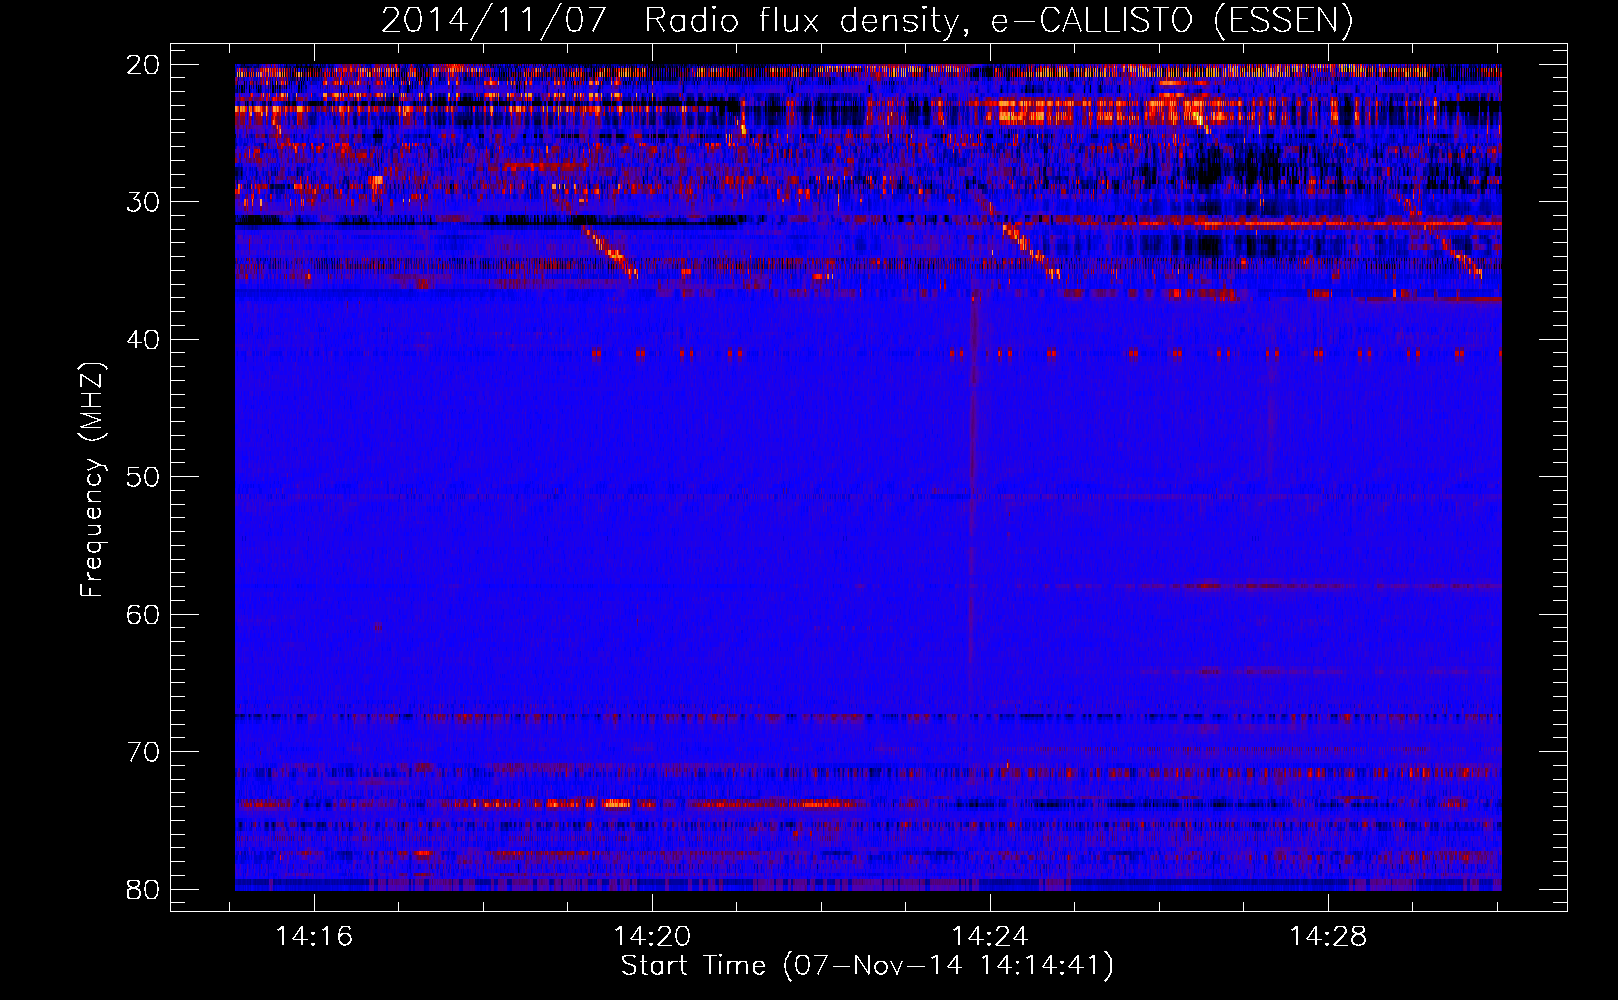Click the 'Start Time (07-Nov-14 14:14:41)' label

pyautogui.click(x=867, y=966)
